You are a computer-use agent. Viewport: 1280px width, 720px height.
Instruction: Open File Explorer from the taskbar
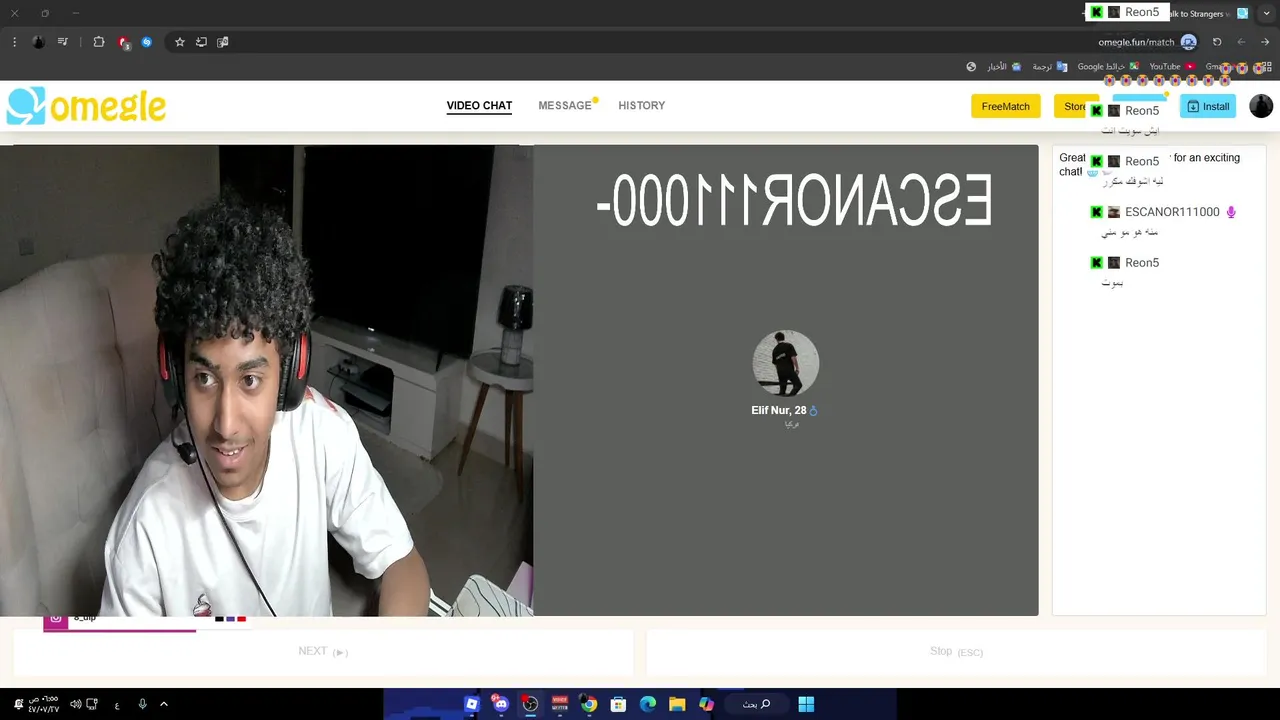point(677,704)
